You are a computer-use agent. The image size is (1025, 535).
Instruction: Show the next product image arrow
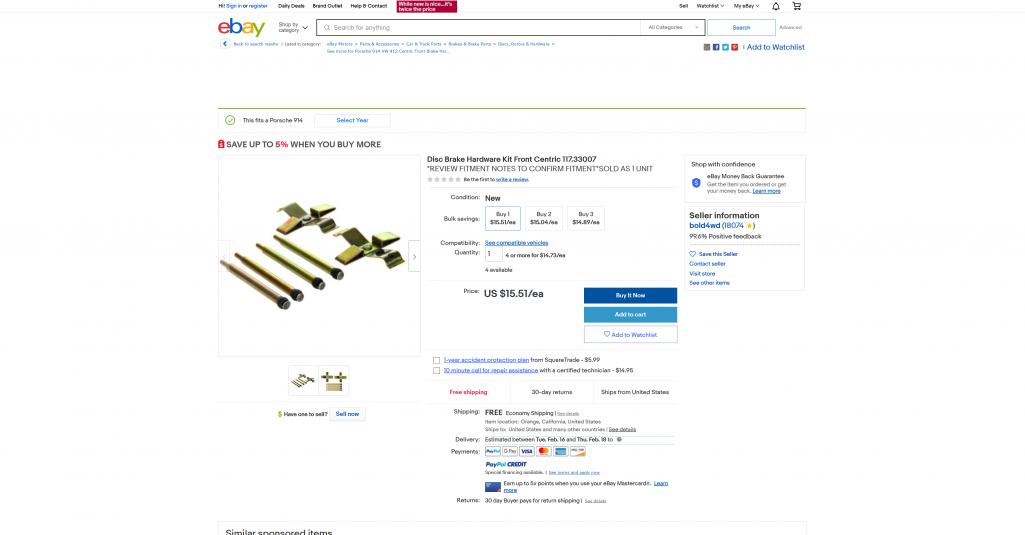[414, 256]
